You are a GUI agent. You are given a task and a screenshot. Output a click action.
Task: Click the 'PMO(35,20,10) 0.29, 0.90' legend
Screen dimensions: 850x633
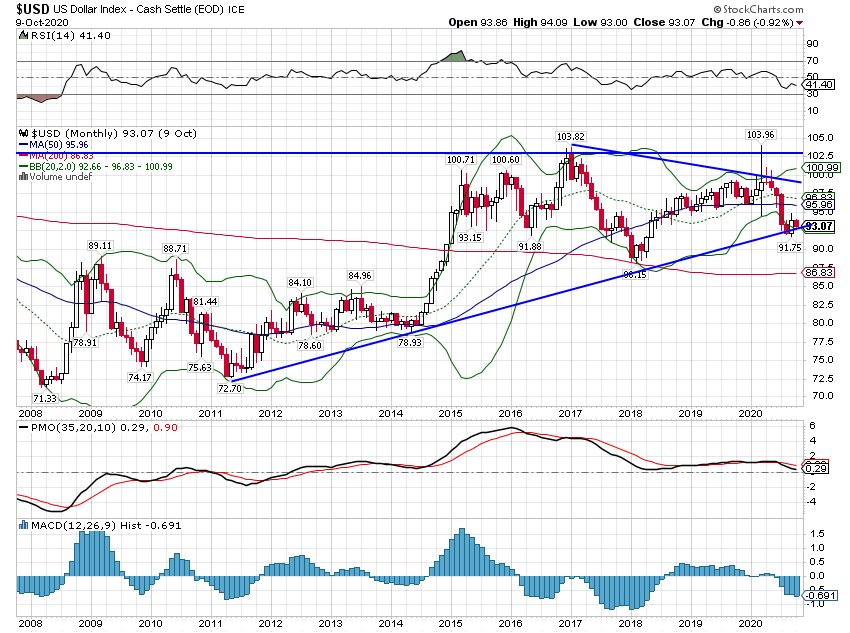pos(104,428)
